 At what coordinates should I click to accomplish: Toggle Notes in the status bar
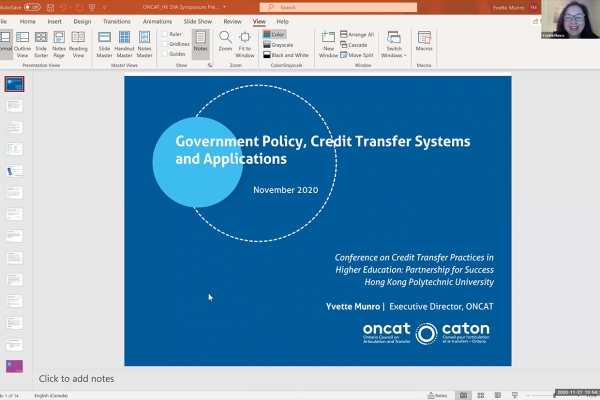click(x=437, y=395)
